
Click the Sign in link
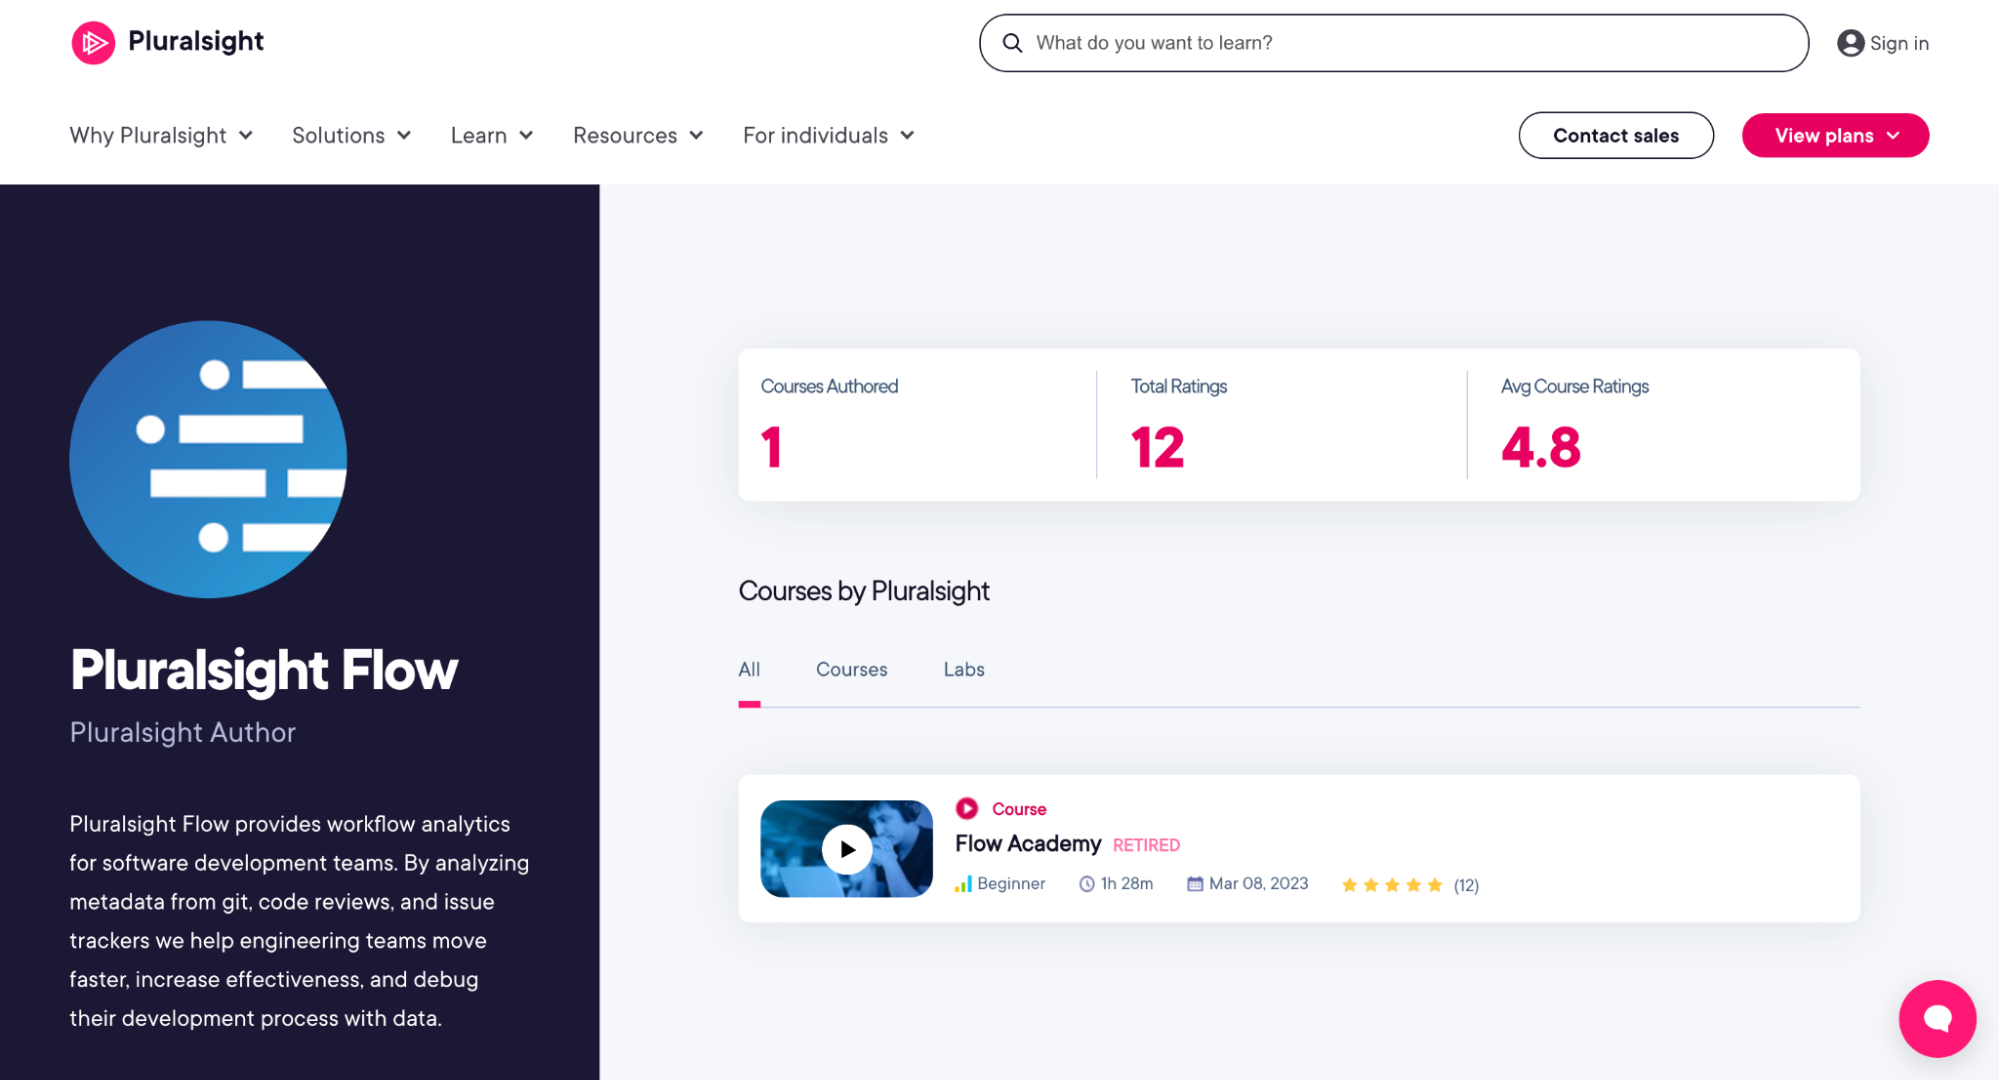tap(1899, 43)
